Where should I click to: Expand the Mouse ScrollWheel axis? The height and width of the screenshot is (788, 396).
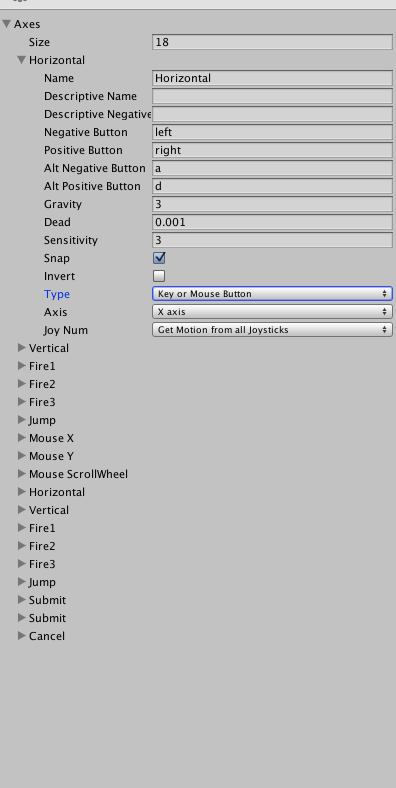point(22,474)
